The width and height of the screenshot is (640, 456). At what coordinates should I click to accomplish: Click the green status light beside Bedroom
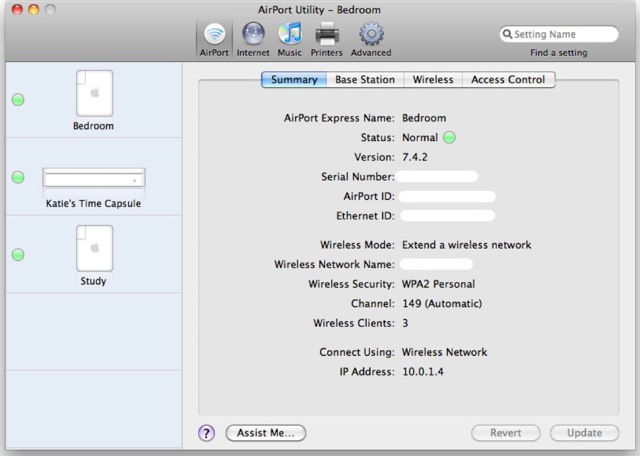click(18, 100)
